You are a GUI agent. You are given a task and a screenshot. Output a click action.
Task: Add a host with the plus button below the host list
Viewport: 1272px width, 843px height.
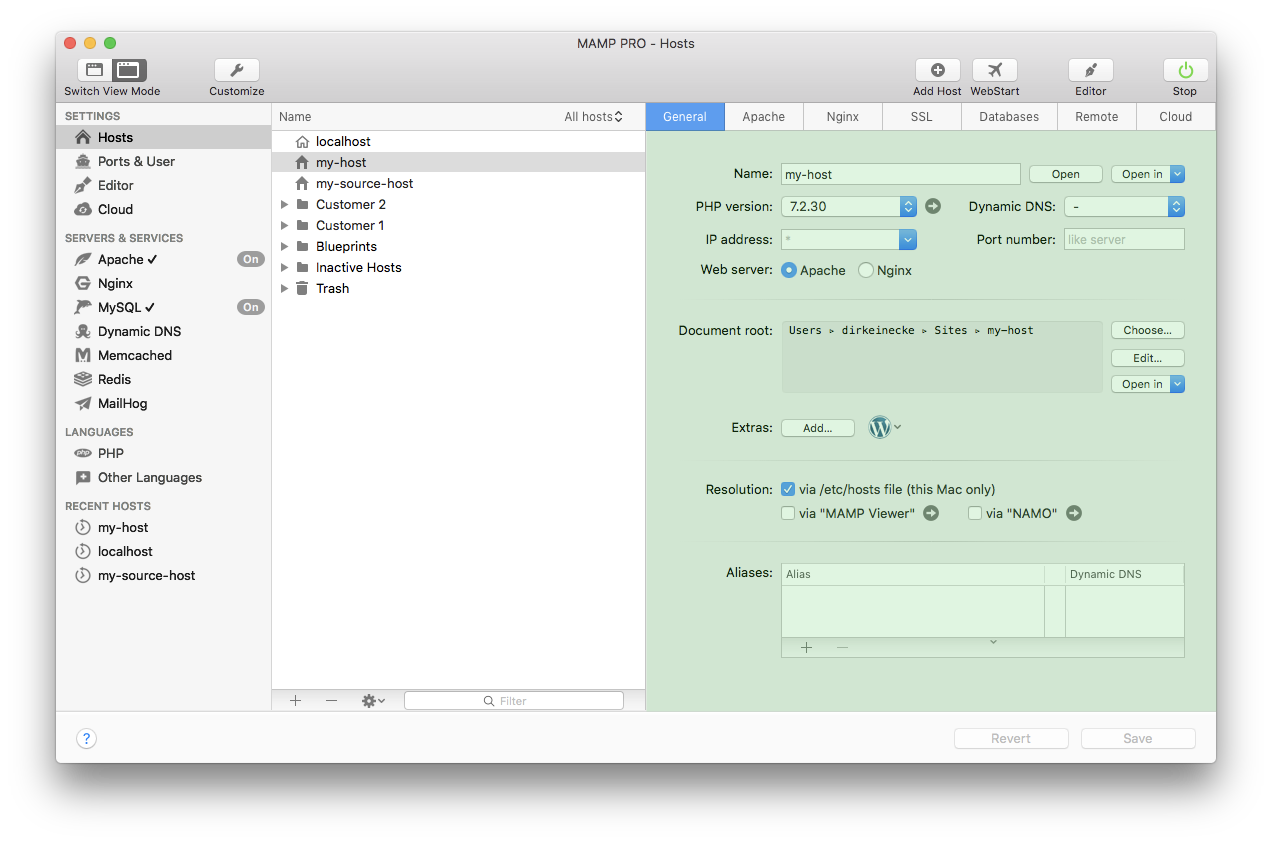tap(295, 701)
